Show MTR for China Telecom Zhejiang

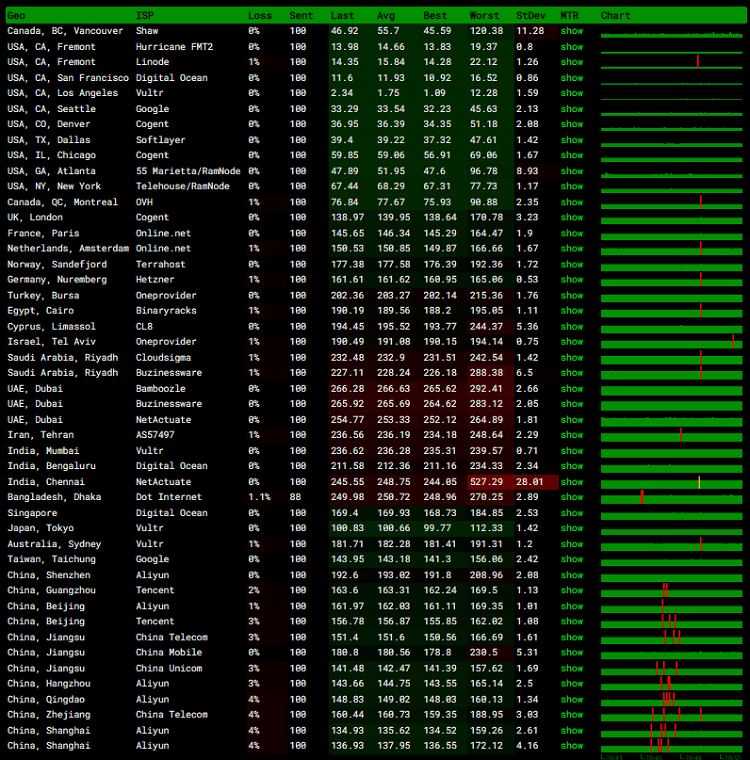(x=572, y=715)
